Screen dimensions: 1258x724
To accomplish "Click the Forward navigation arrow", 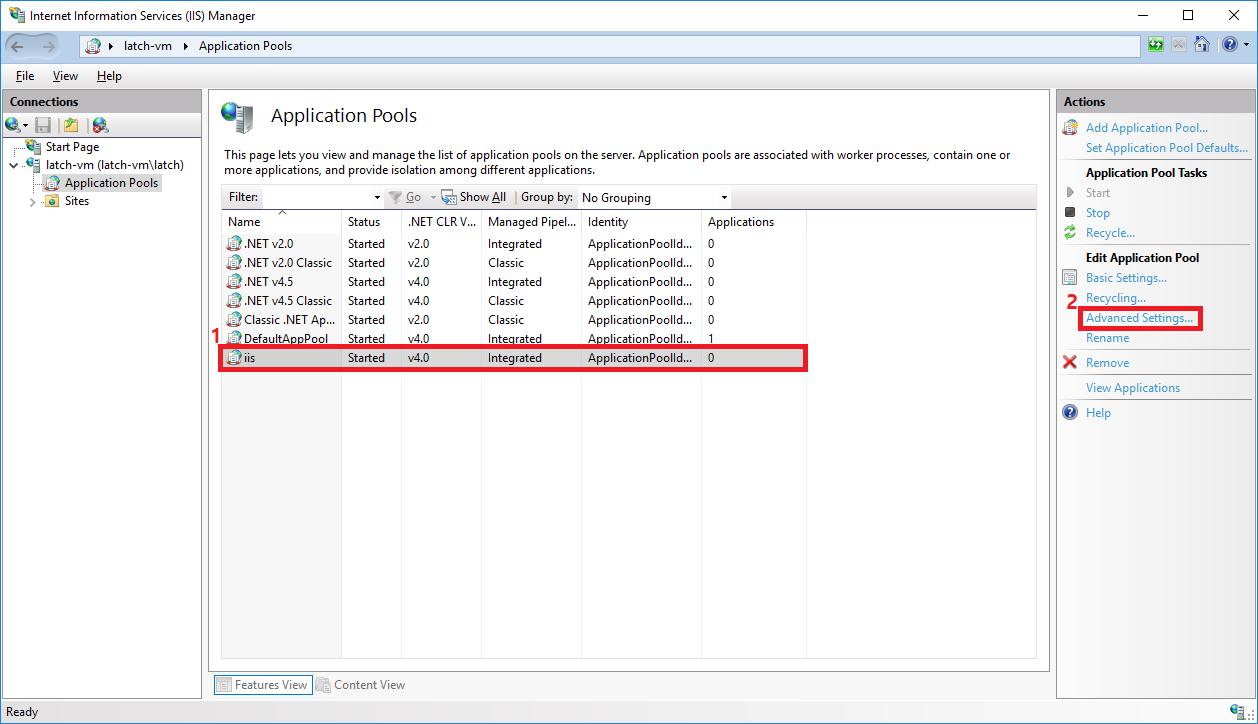I will [x=49, y=46].
